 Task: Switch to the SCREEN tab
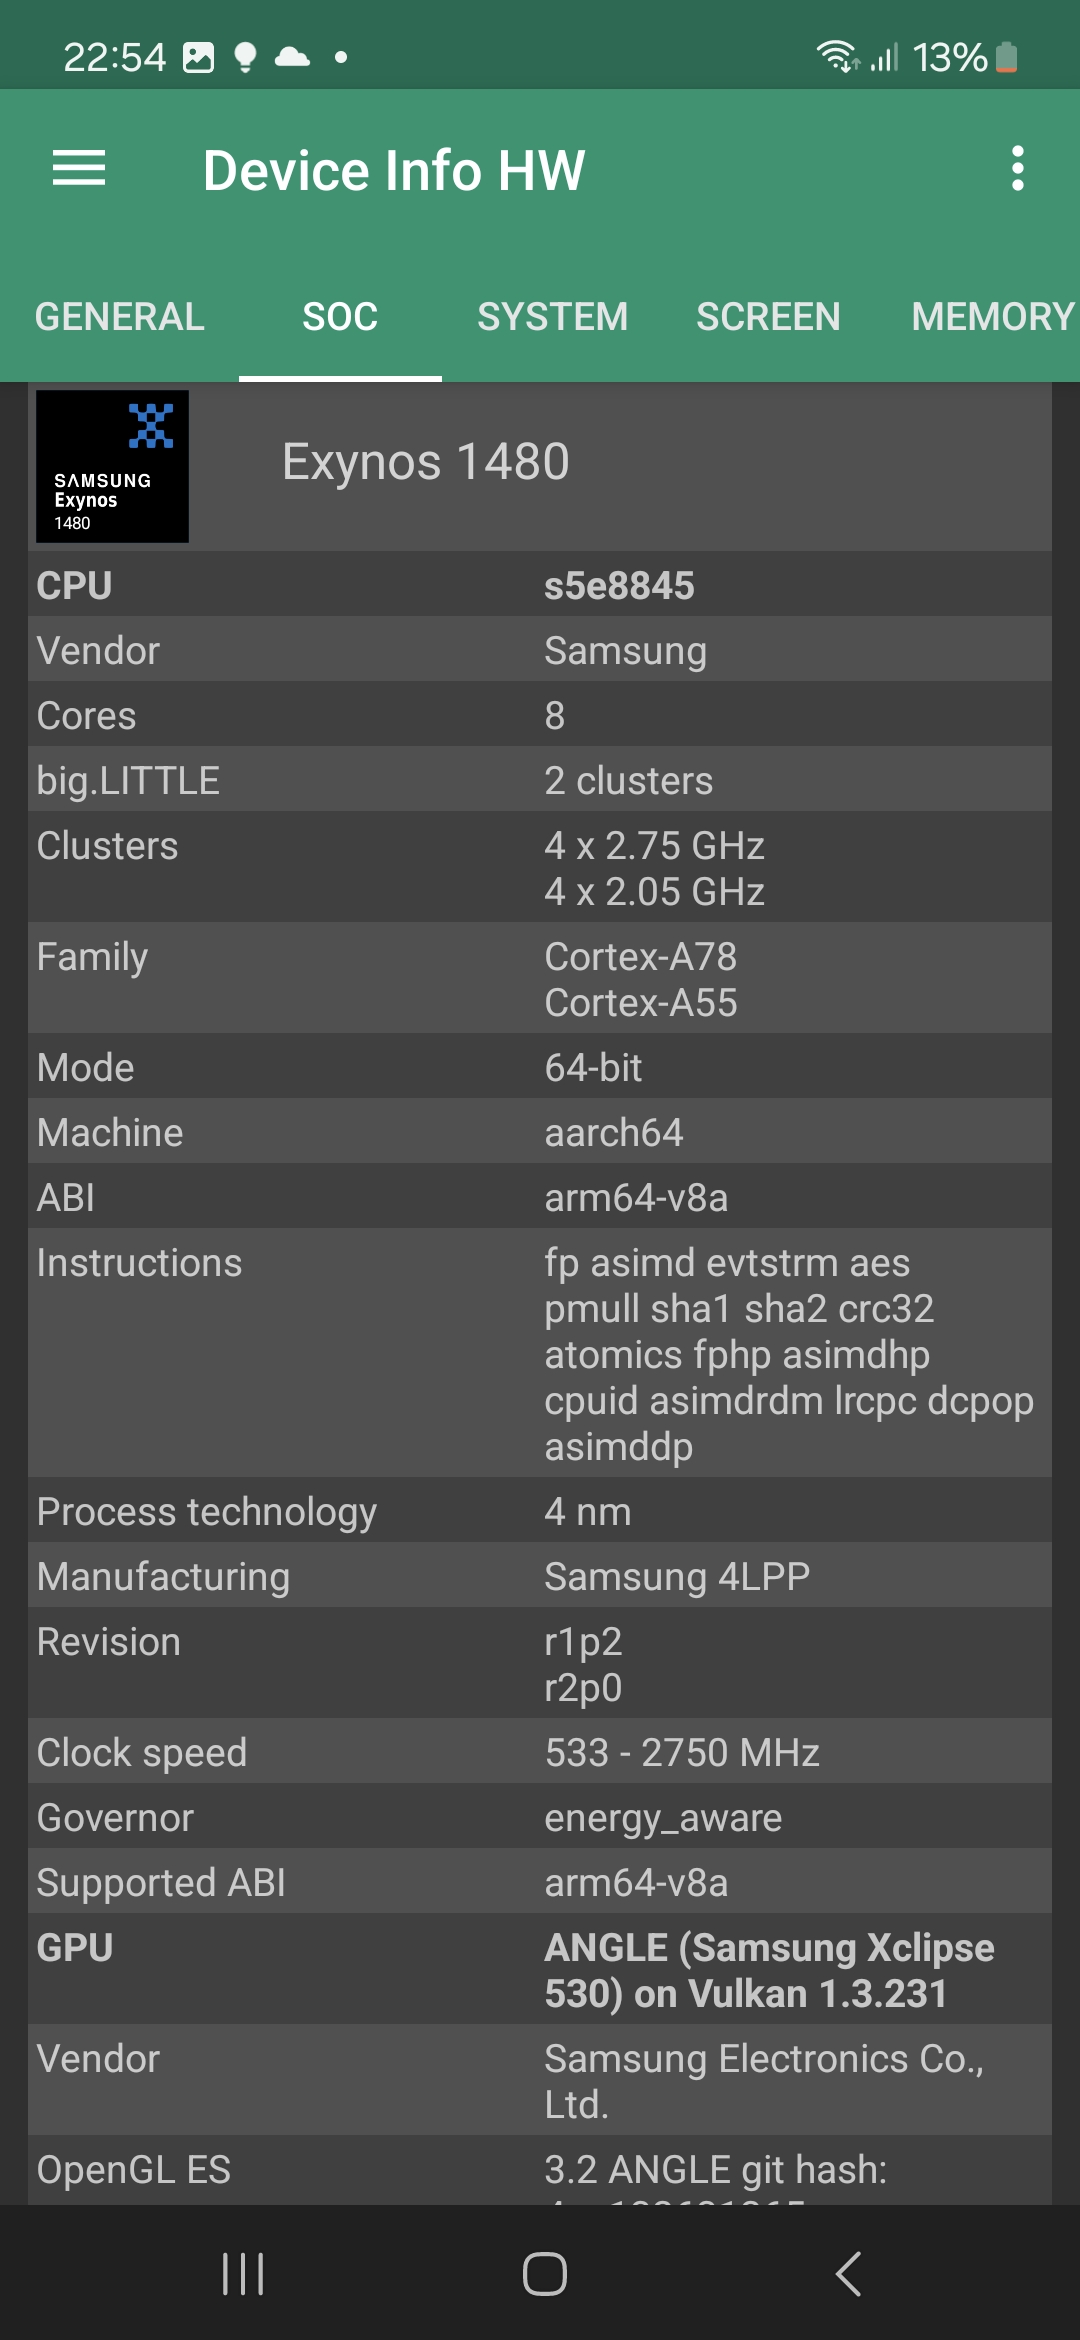click(768, 317)
